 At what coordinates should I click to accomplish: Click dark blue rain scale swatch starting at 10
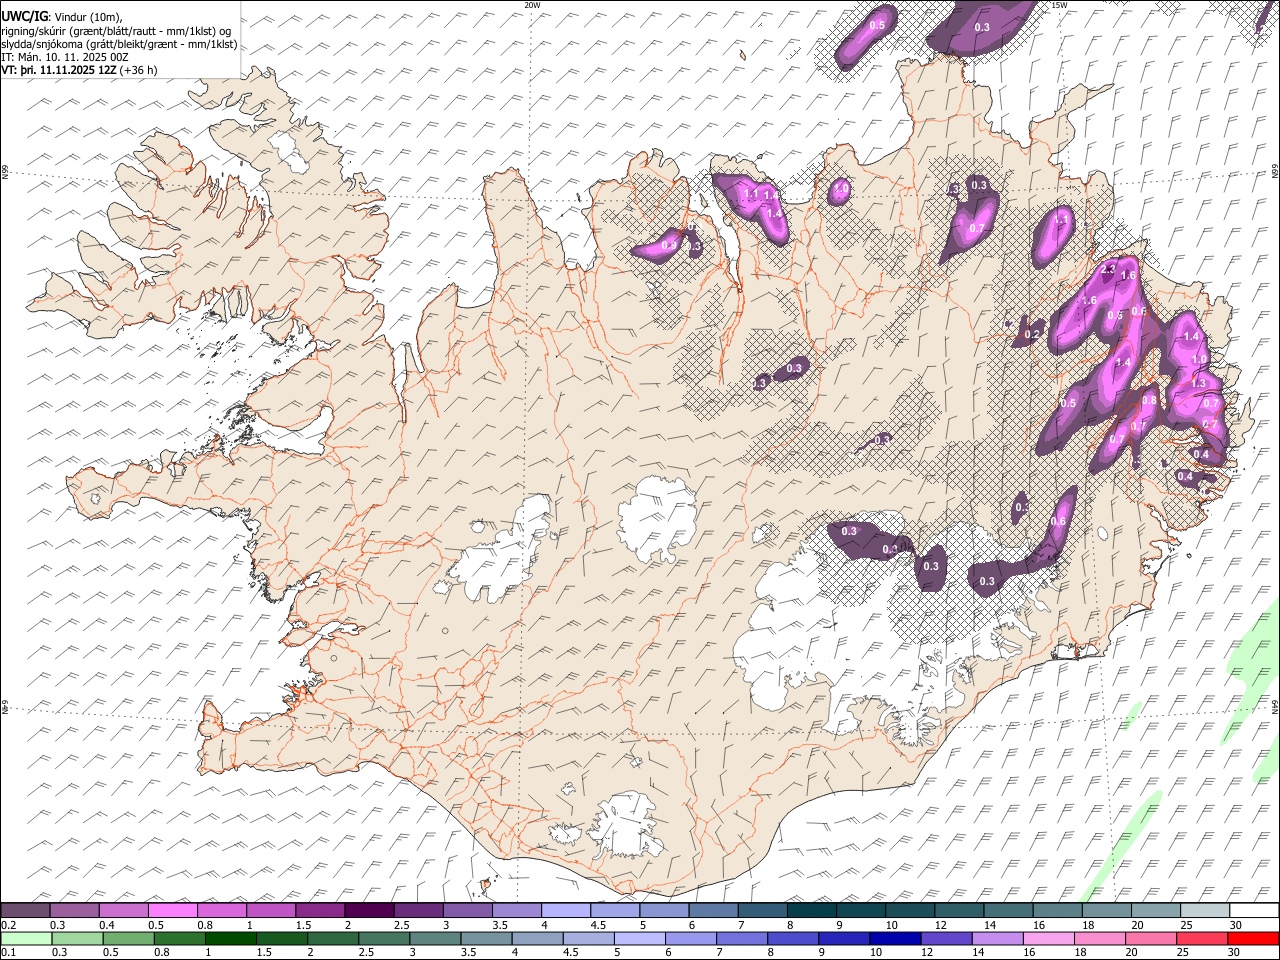click(x=895, y=938)
